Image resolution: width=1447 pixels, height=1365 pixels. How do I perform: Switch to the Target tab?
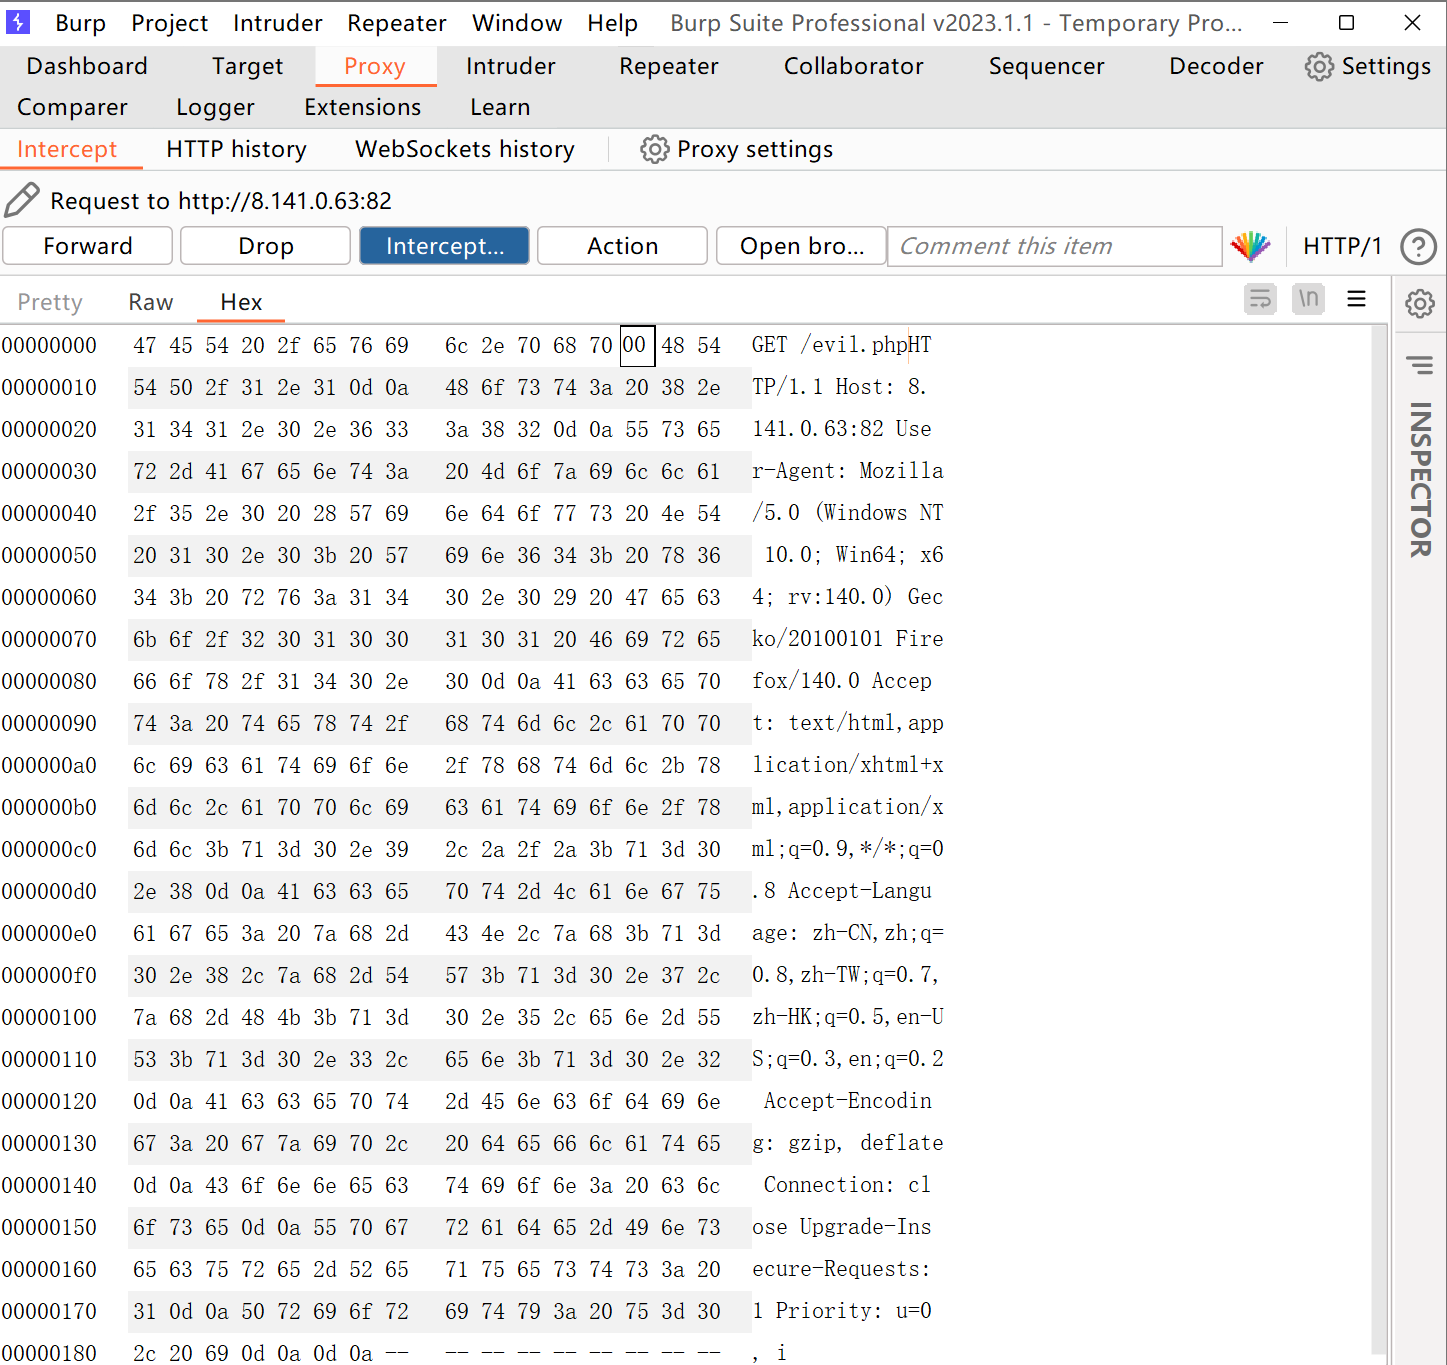(247, 66)
